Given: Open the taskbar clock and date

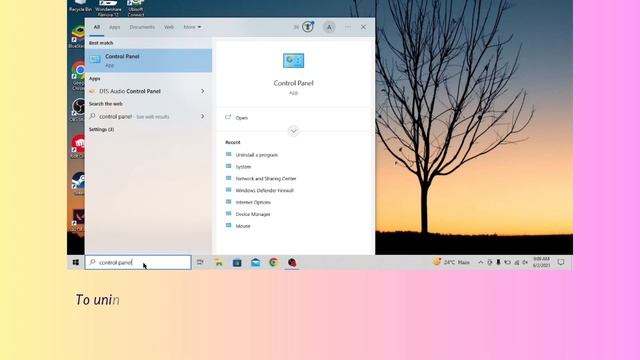Looking at the screenshot, I should click(541, 262).
